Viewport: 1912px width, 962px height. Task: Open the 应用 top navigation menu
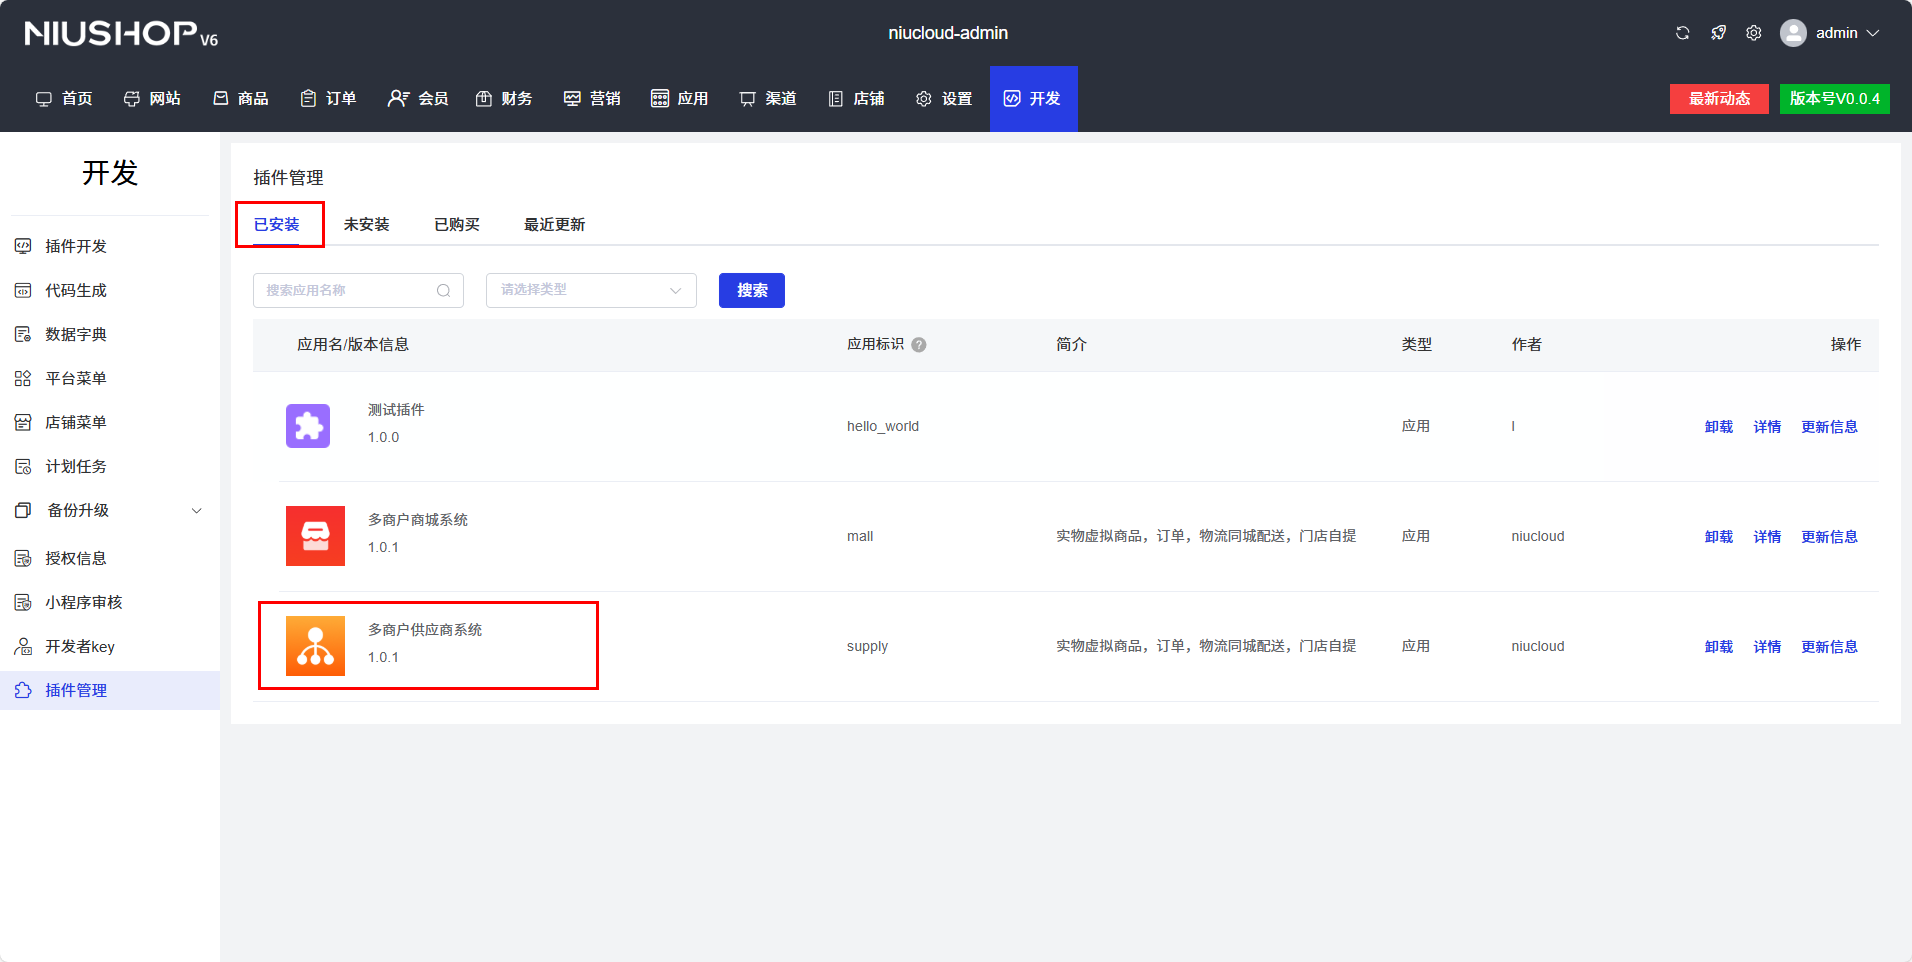(680, 99)
